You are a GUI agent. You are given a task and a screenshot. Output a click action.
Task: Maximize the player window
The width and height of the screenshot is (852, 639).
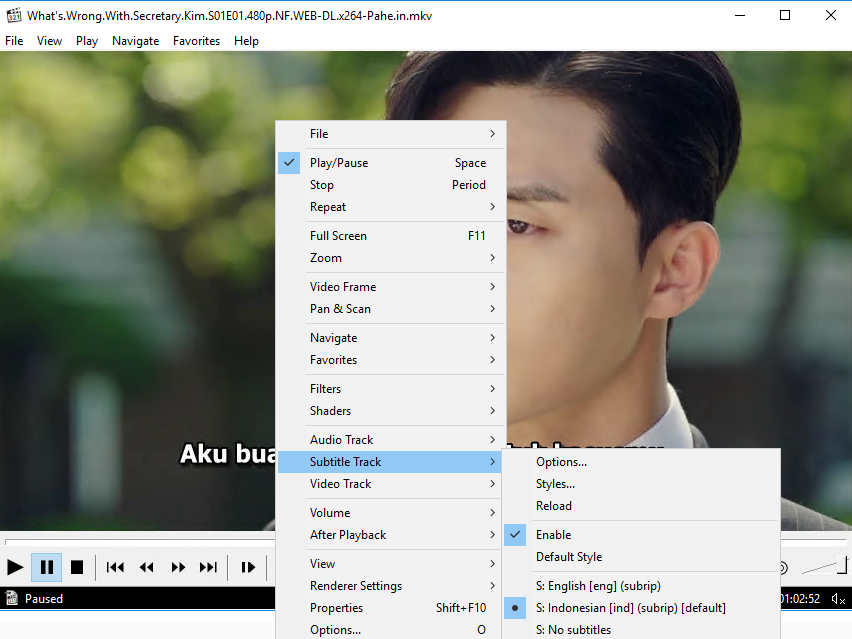point(785,15)
